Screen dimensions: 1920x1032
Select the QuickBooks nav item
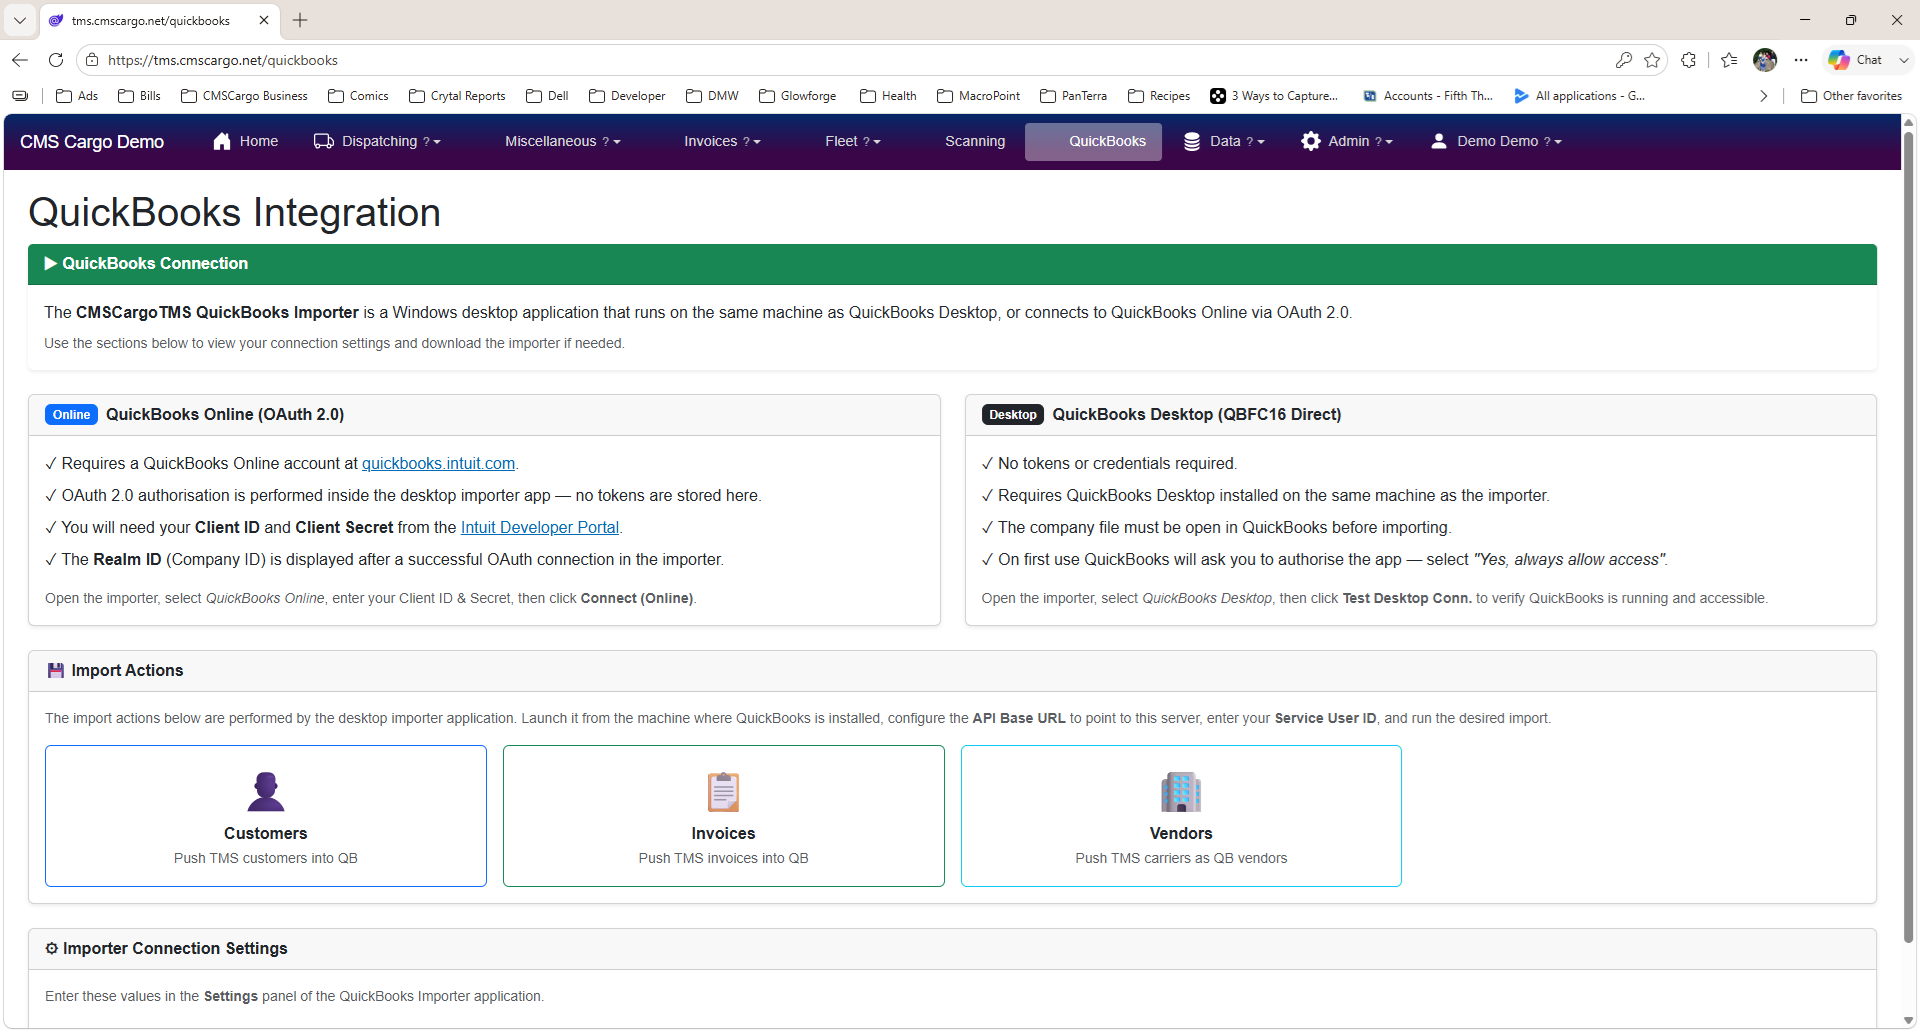tap(1094, 141)
